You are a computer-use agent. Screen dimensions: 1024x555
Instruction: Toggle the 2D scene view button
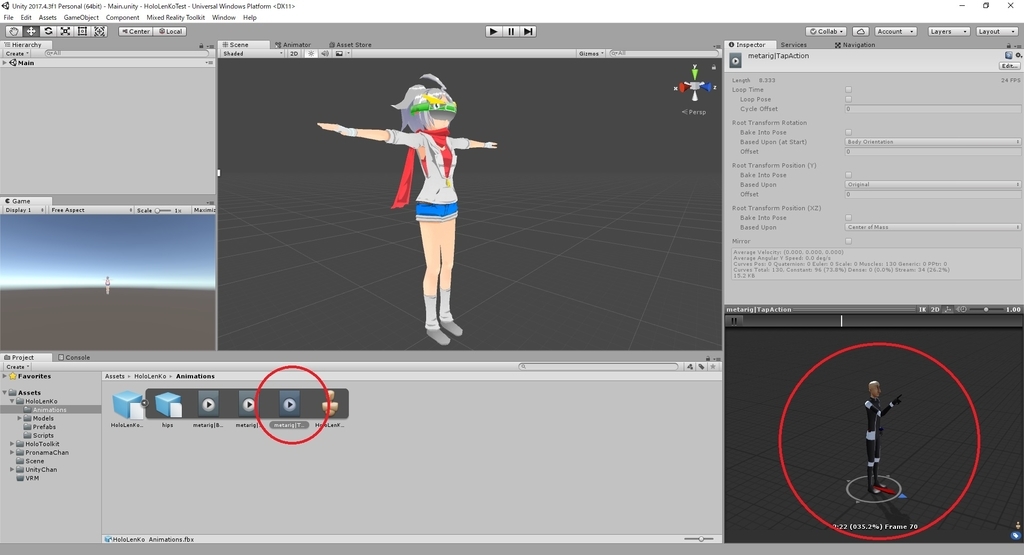click(x=294, y=54)
